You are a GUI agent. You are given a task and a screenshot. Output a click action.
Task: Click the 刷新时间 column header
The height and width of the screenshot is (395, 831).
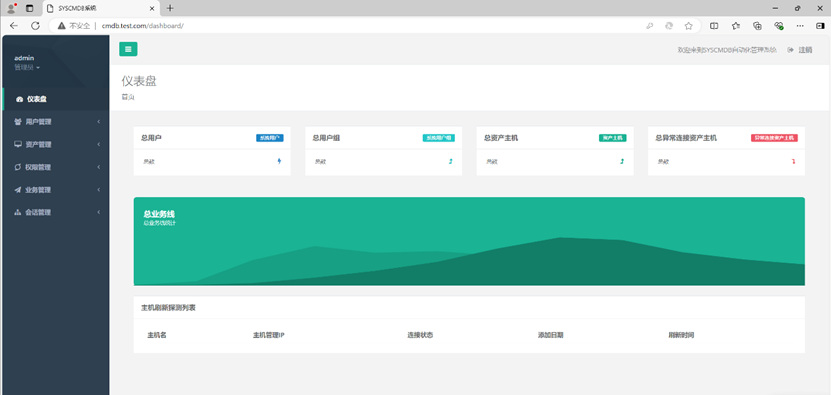pos(681,336)
